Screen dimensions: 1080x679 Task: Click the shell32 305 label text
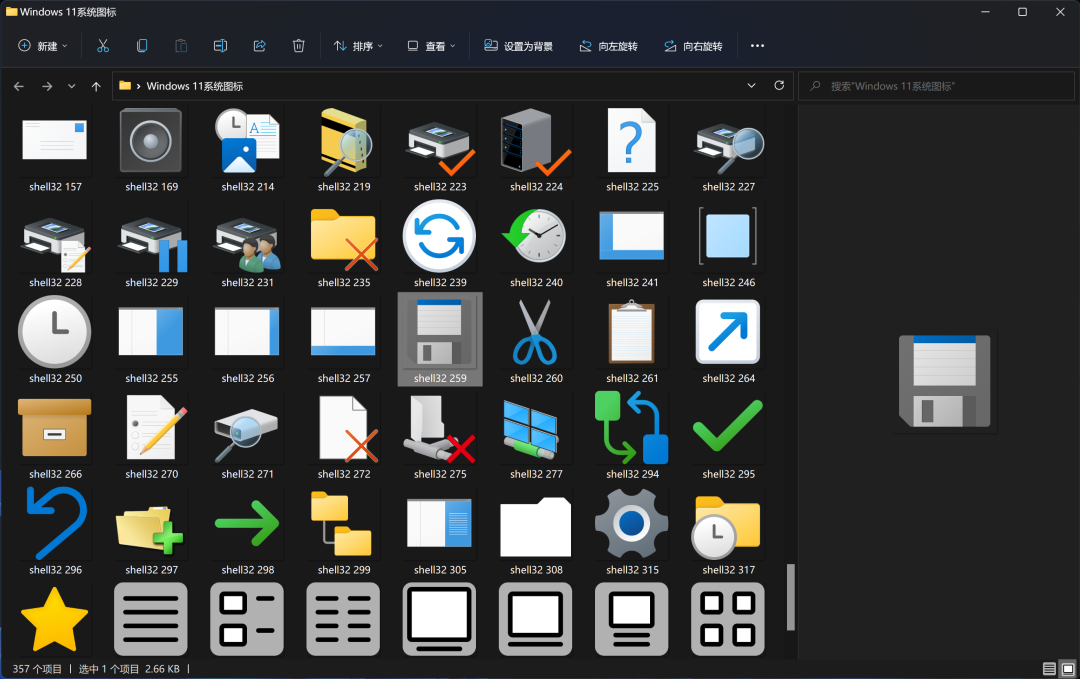point(439,570)
